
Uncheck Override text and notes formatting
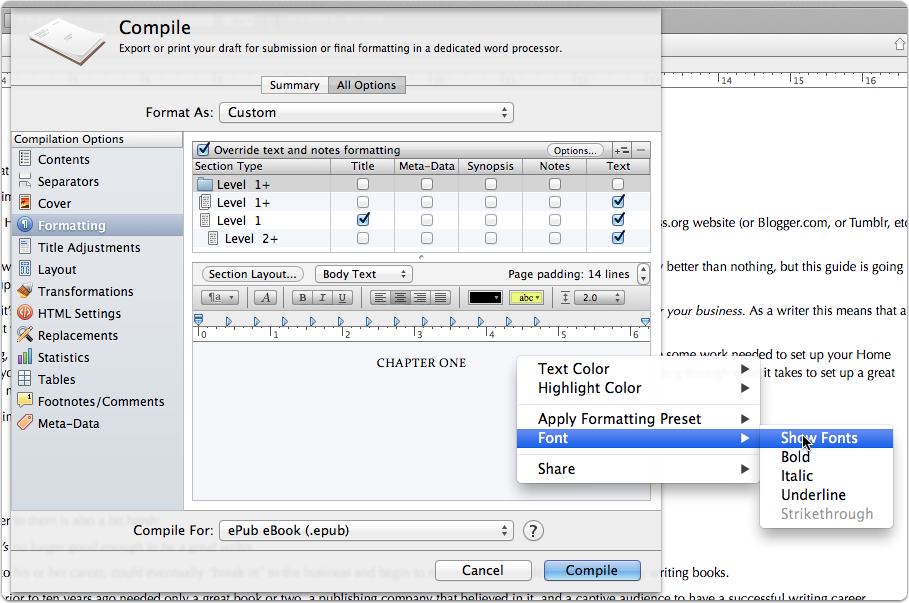pyautogui.click(x=204, y=150)
